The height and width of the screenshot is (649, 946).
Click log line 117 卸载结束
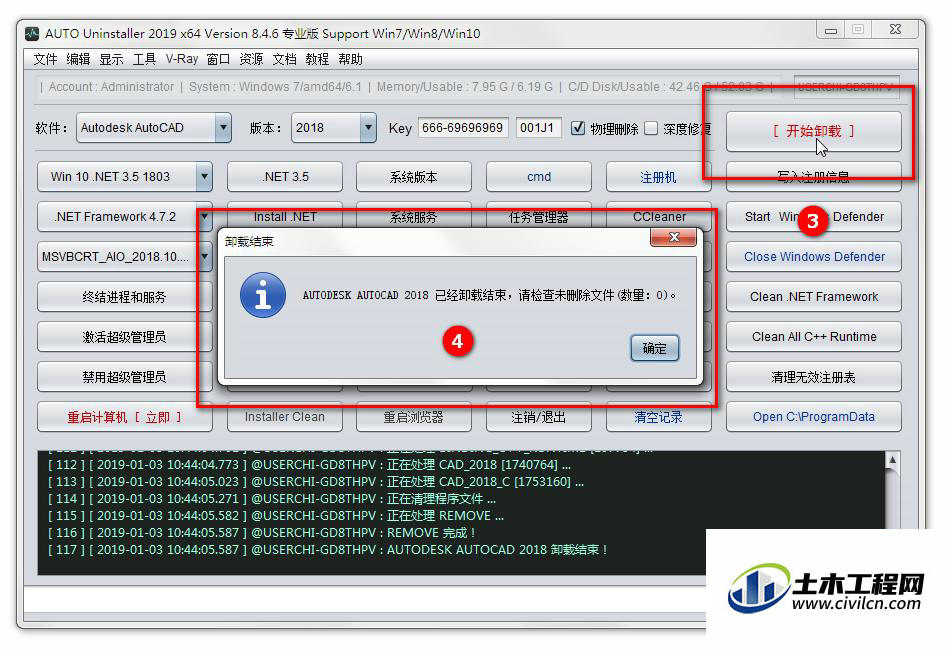[328, 550]
